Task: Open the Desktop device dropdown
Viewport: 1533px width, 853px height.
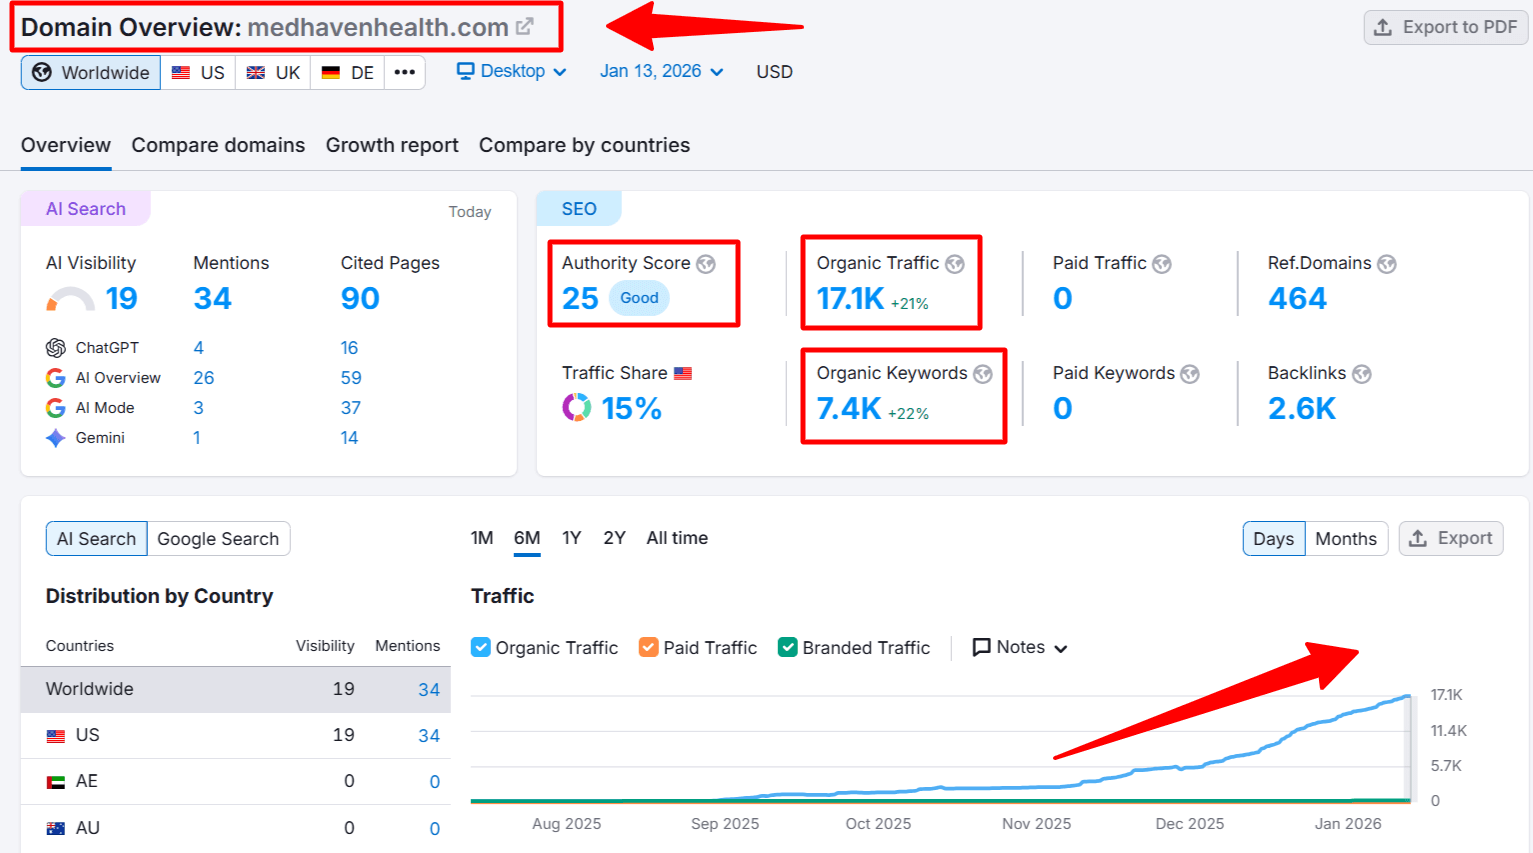Action: coord(510,71)
